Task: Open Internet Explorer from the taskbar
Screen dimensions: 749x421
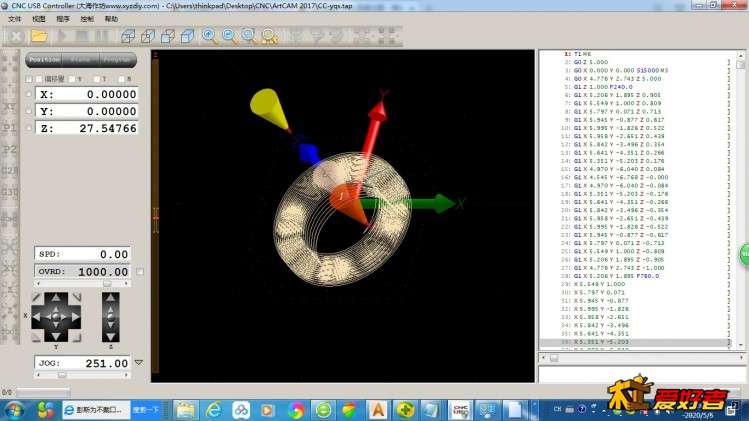Action: [x=213, y=410]
